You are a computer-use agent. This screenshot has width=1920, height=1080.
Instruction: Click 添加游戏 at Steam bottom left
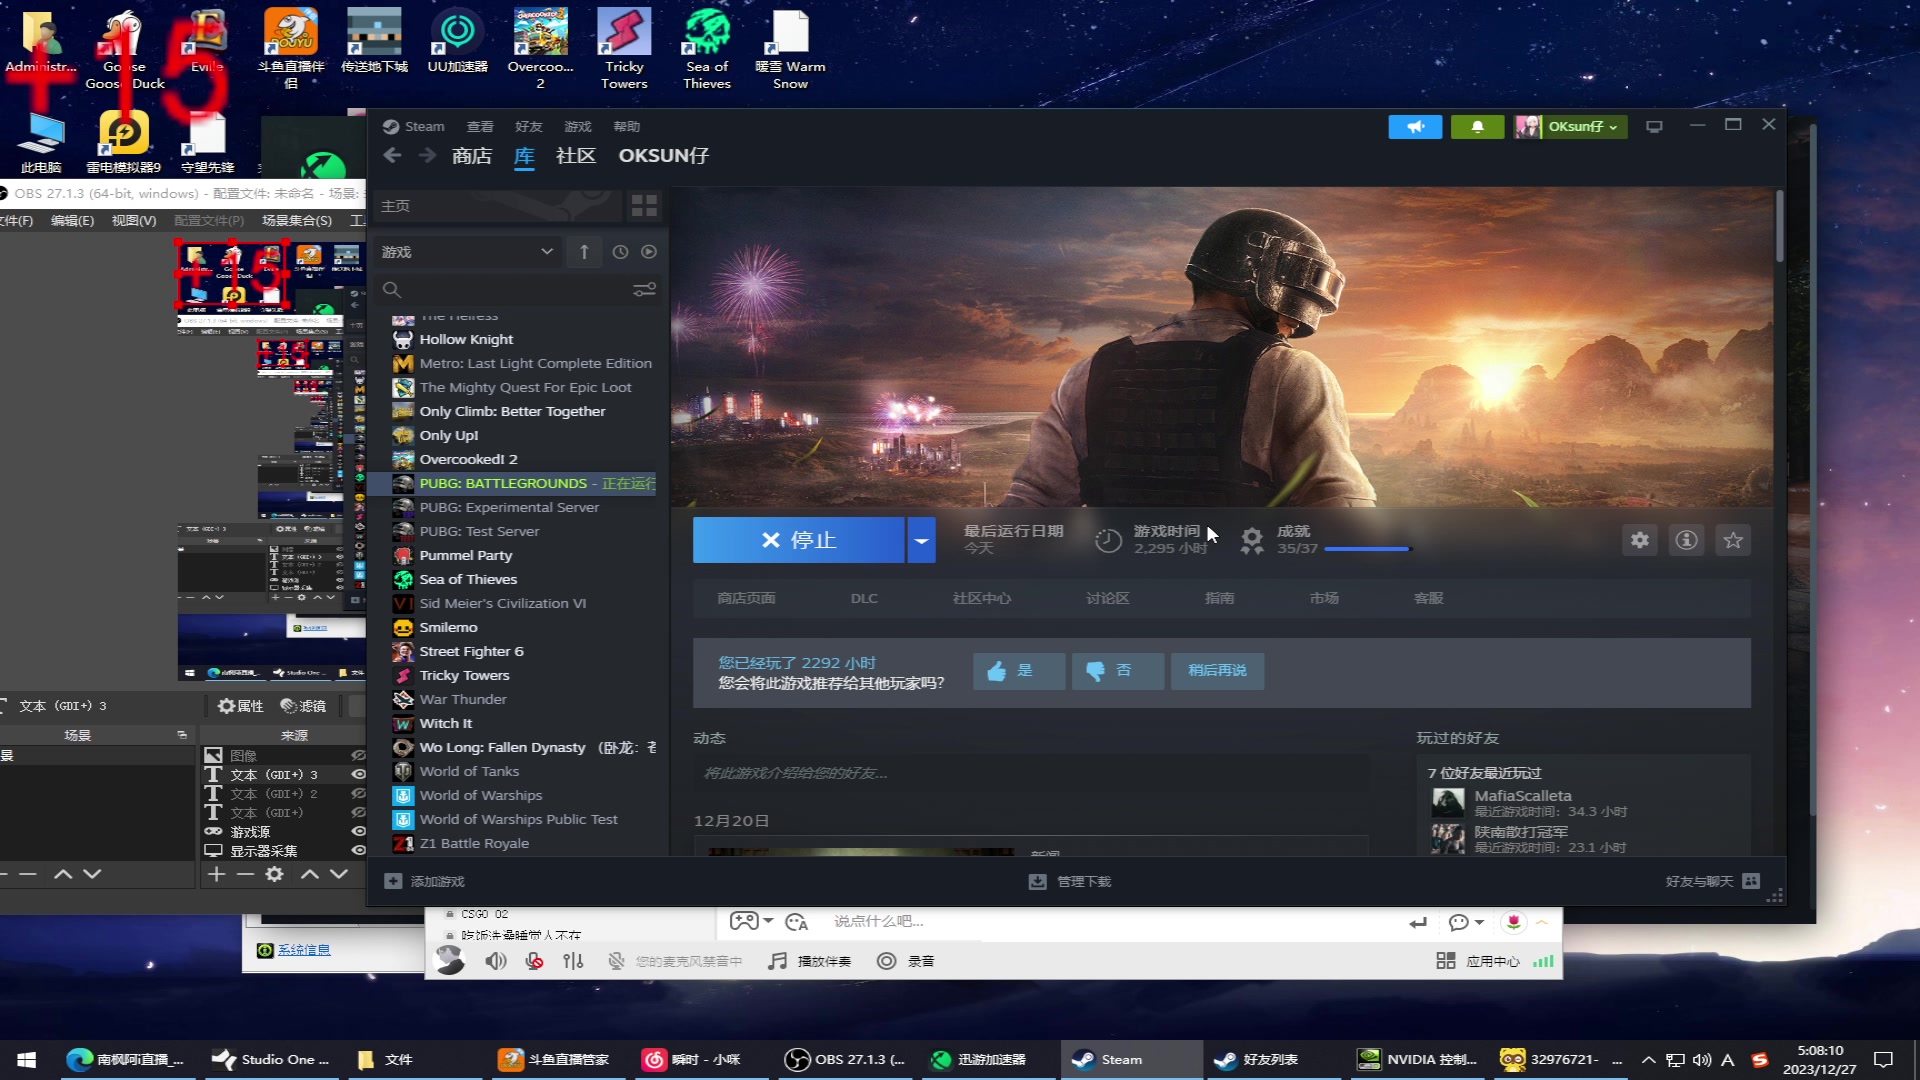point(425,881)
